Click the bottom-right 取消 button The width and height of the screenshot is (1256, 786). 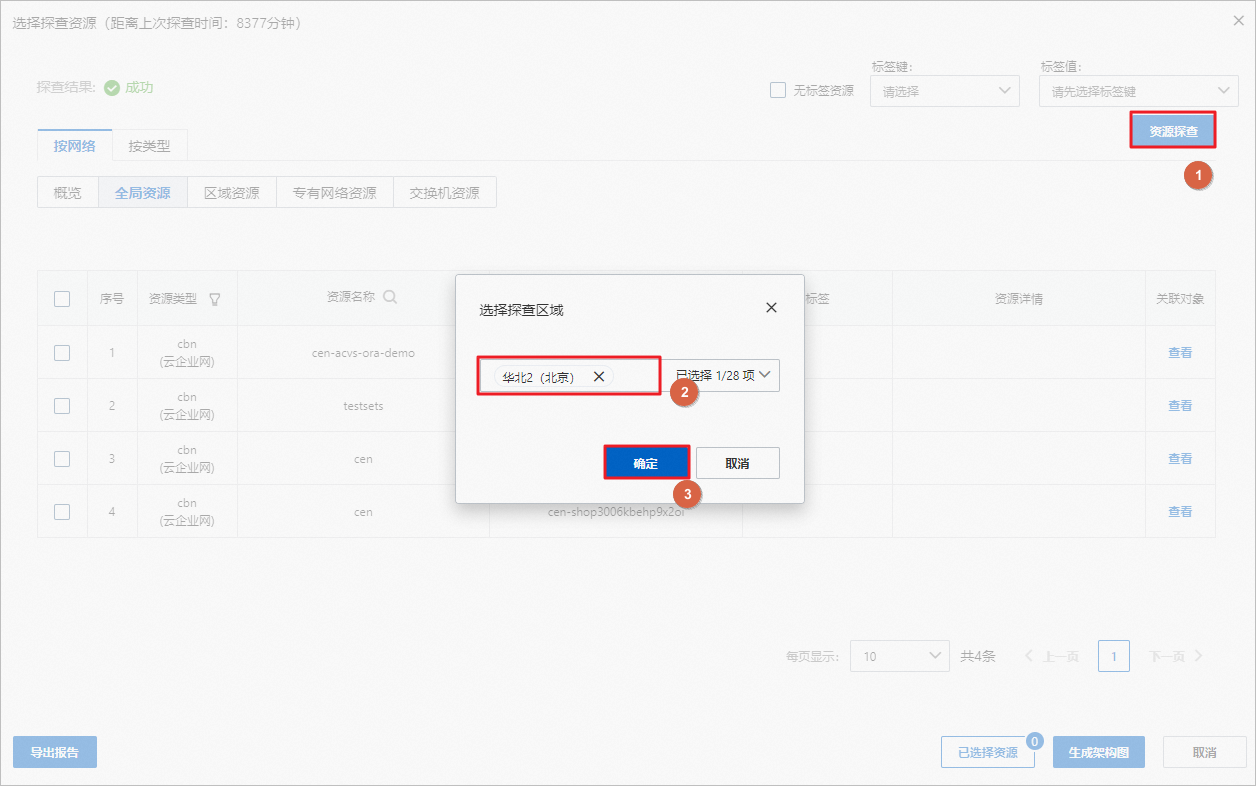(1204, 752)
